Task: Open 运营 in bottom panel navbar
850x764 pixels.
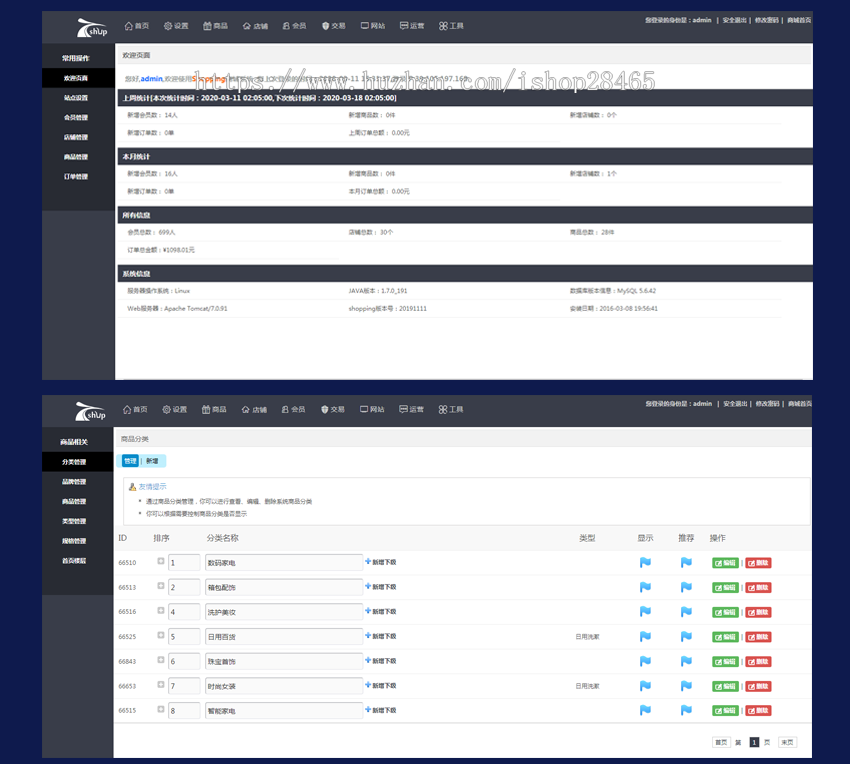Action: pos(411,409)
